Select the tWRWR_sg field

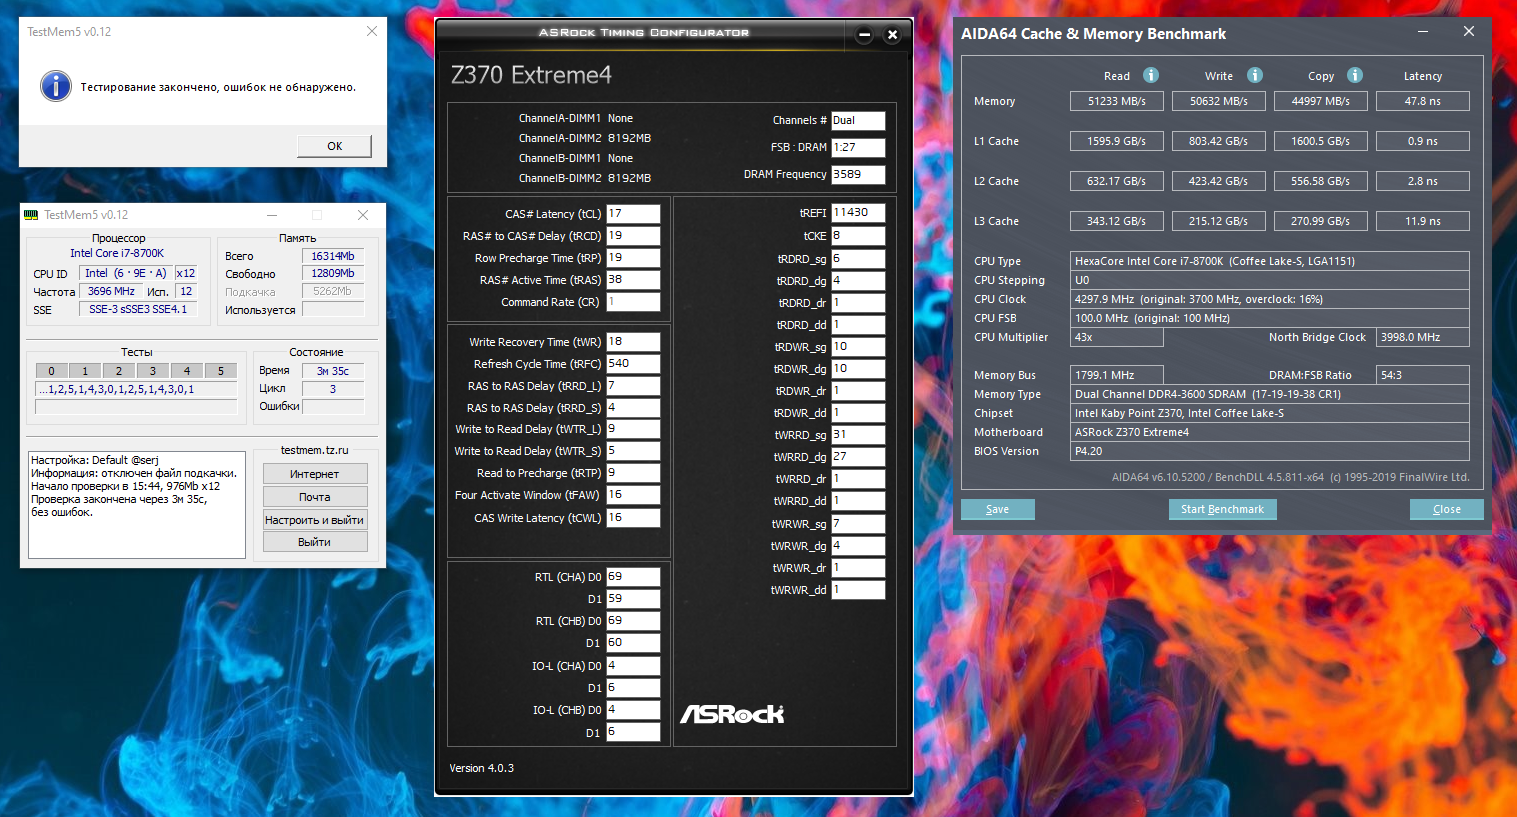pyautogui.click(x=858, y=524)
